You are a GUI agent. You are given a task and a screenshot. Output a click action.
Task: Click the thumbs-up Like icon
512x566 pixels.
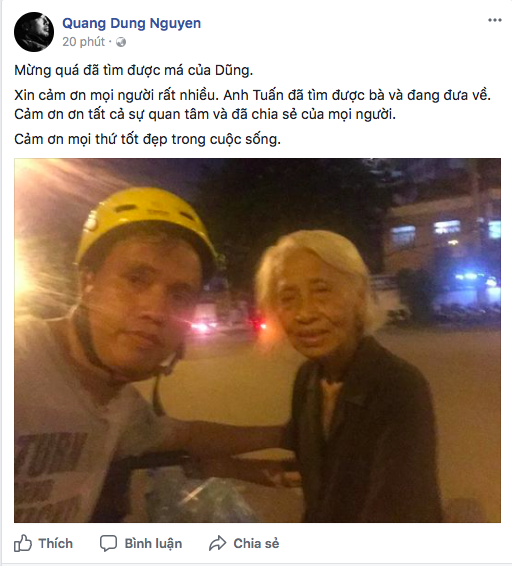click(x=23, y=543)
